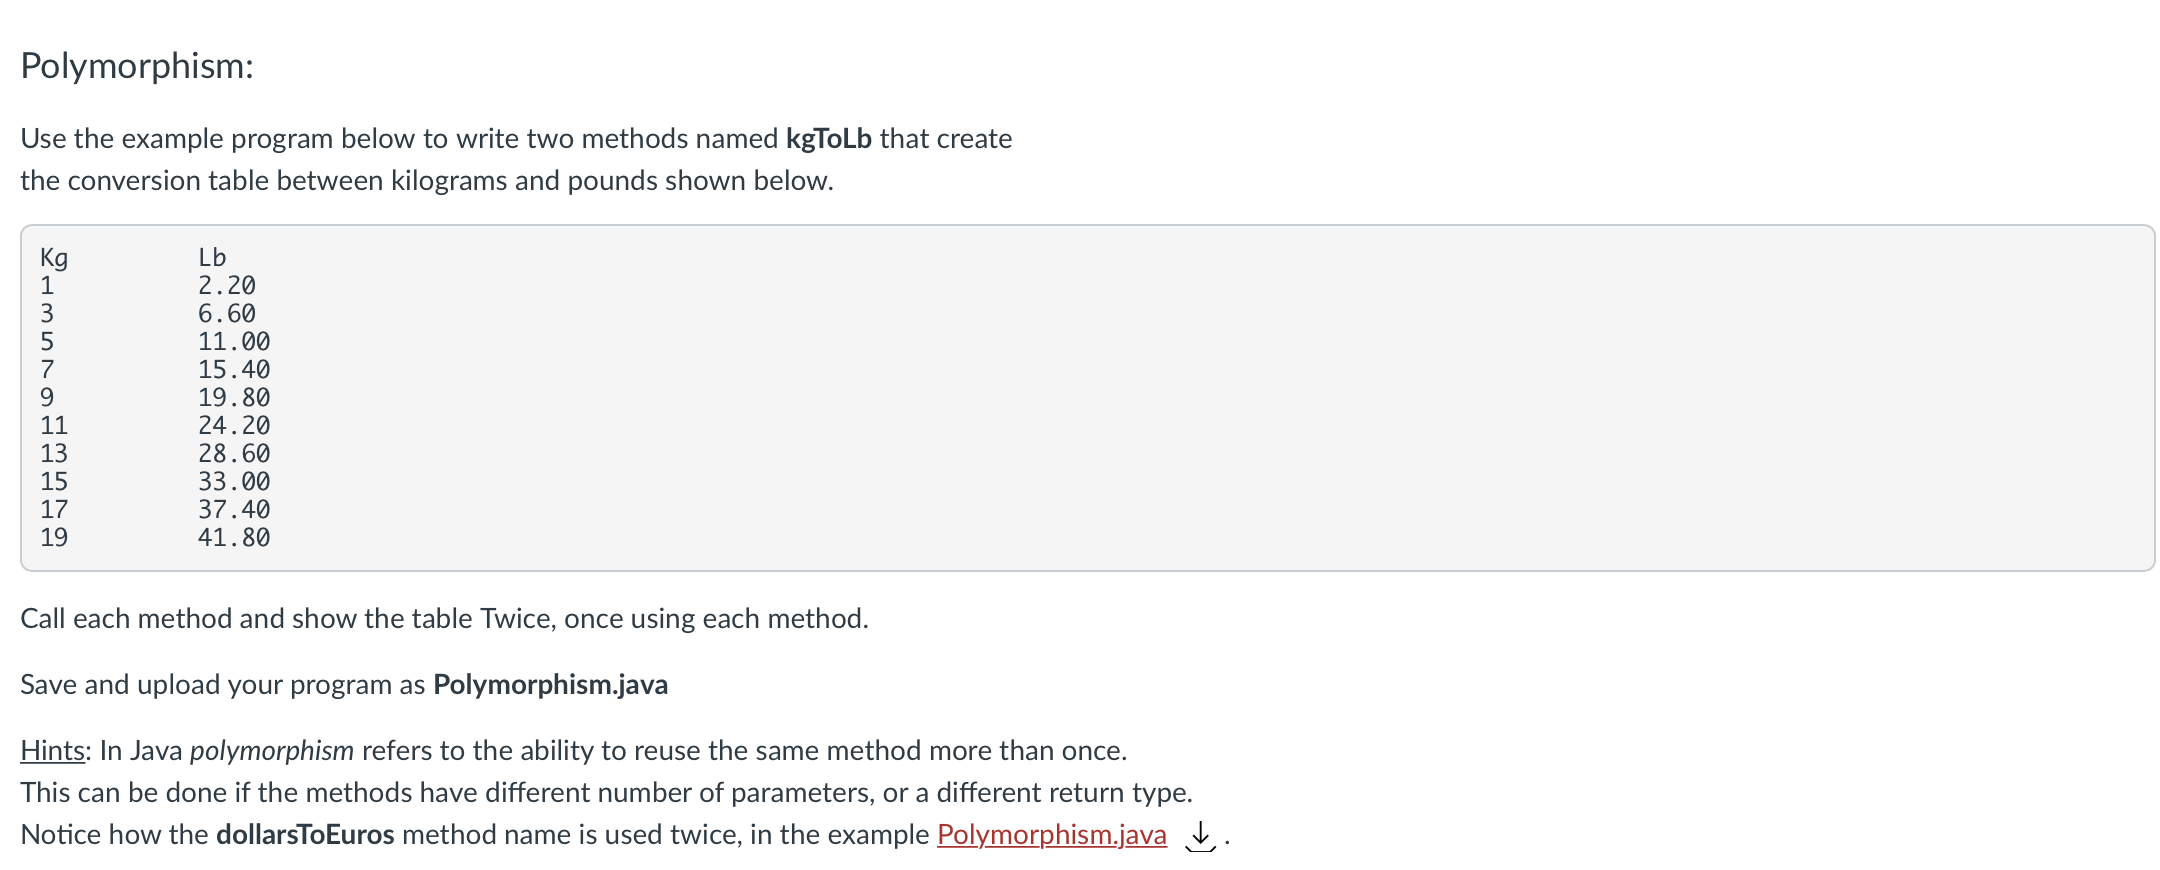Click the bold kgToLb method name
2160x870 pixels.
pos(829,138)
